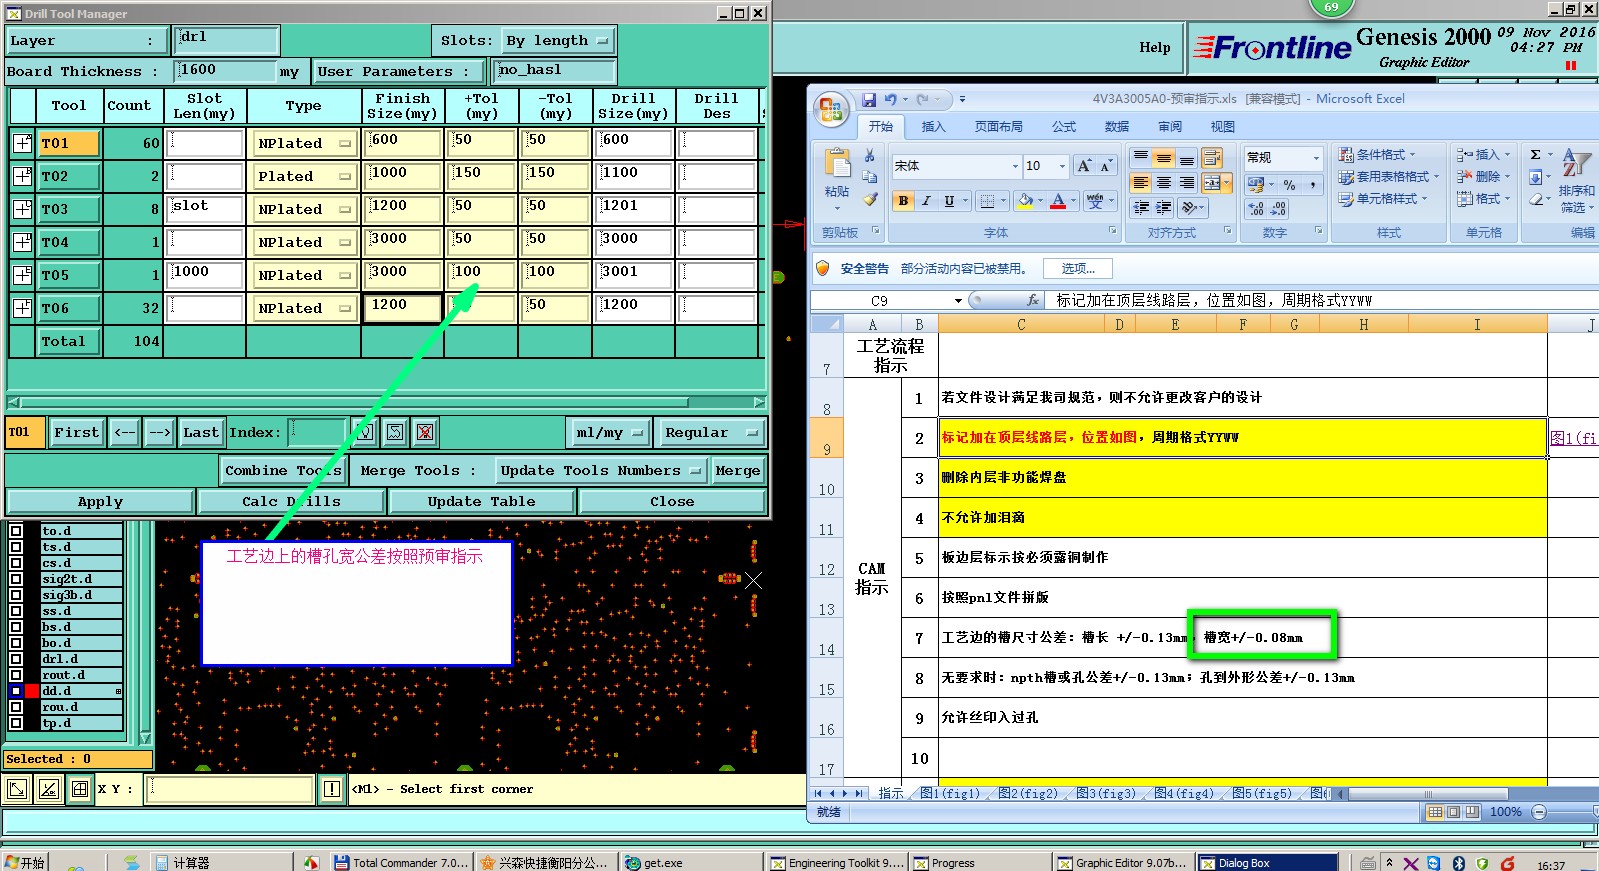The image size is (1599, 871).
Task: Click the Board Thickness input field
Action: pyautogui.click(x=224, y=70)
